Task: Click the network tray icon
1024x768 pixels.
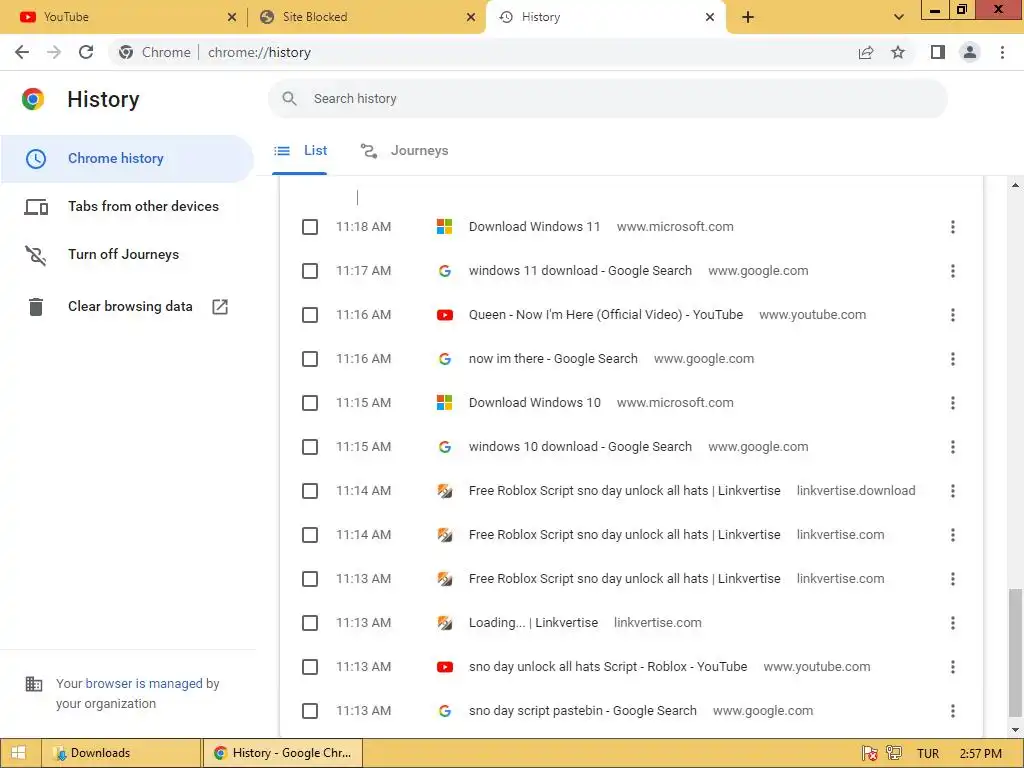Action: pos(894,753)
